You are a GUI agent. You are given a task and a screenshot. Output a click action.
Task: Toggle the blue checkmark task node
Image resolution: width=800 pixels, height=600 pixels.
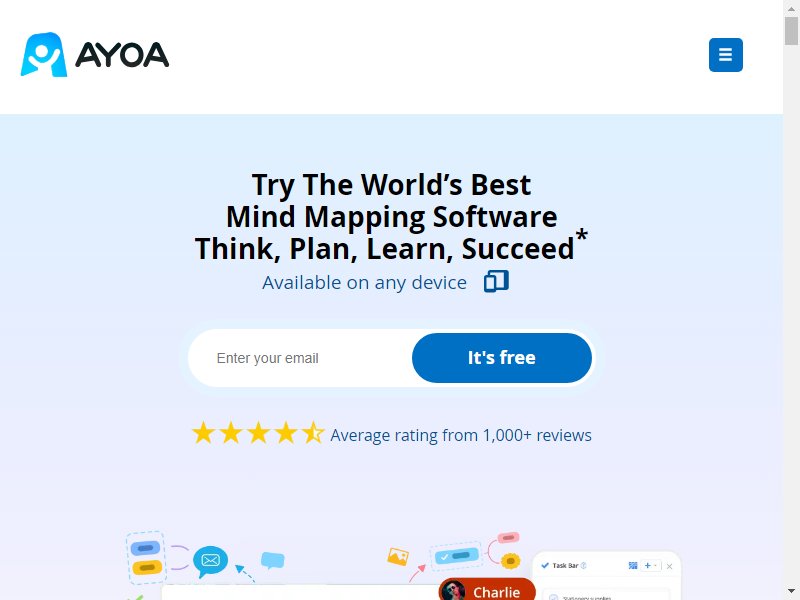456,556
